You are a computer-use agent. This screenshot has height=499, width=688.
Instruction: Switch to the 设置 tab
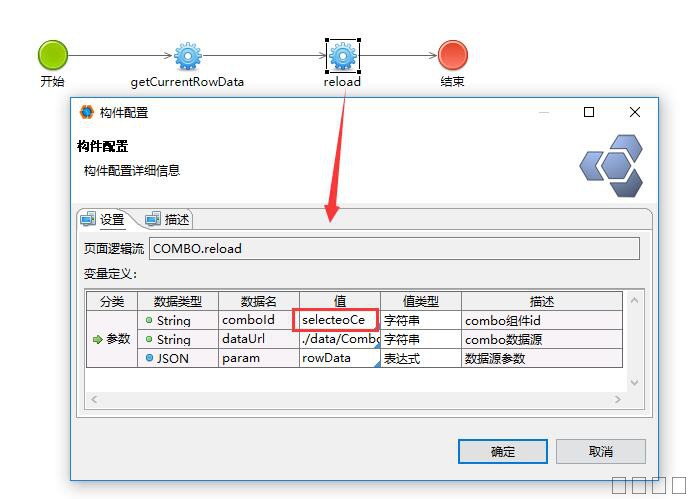(x=103, y=219)
